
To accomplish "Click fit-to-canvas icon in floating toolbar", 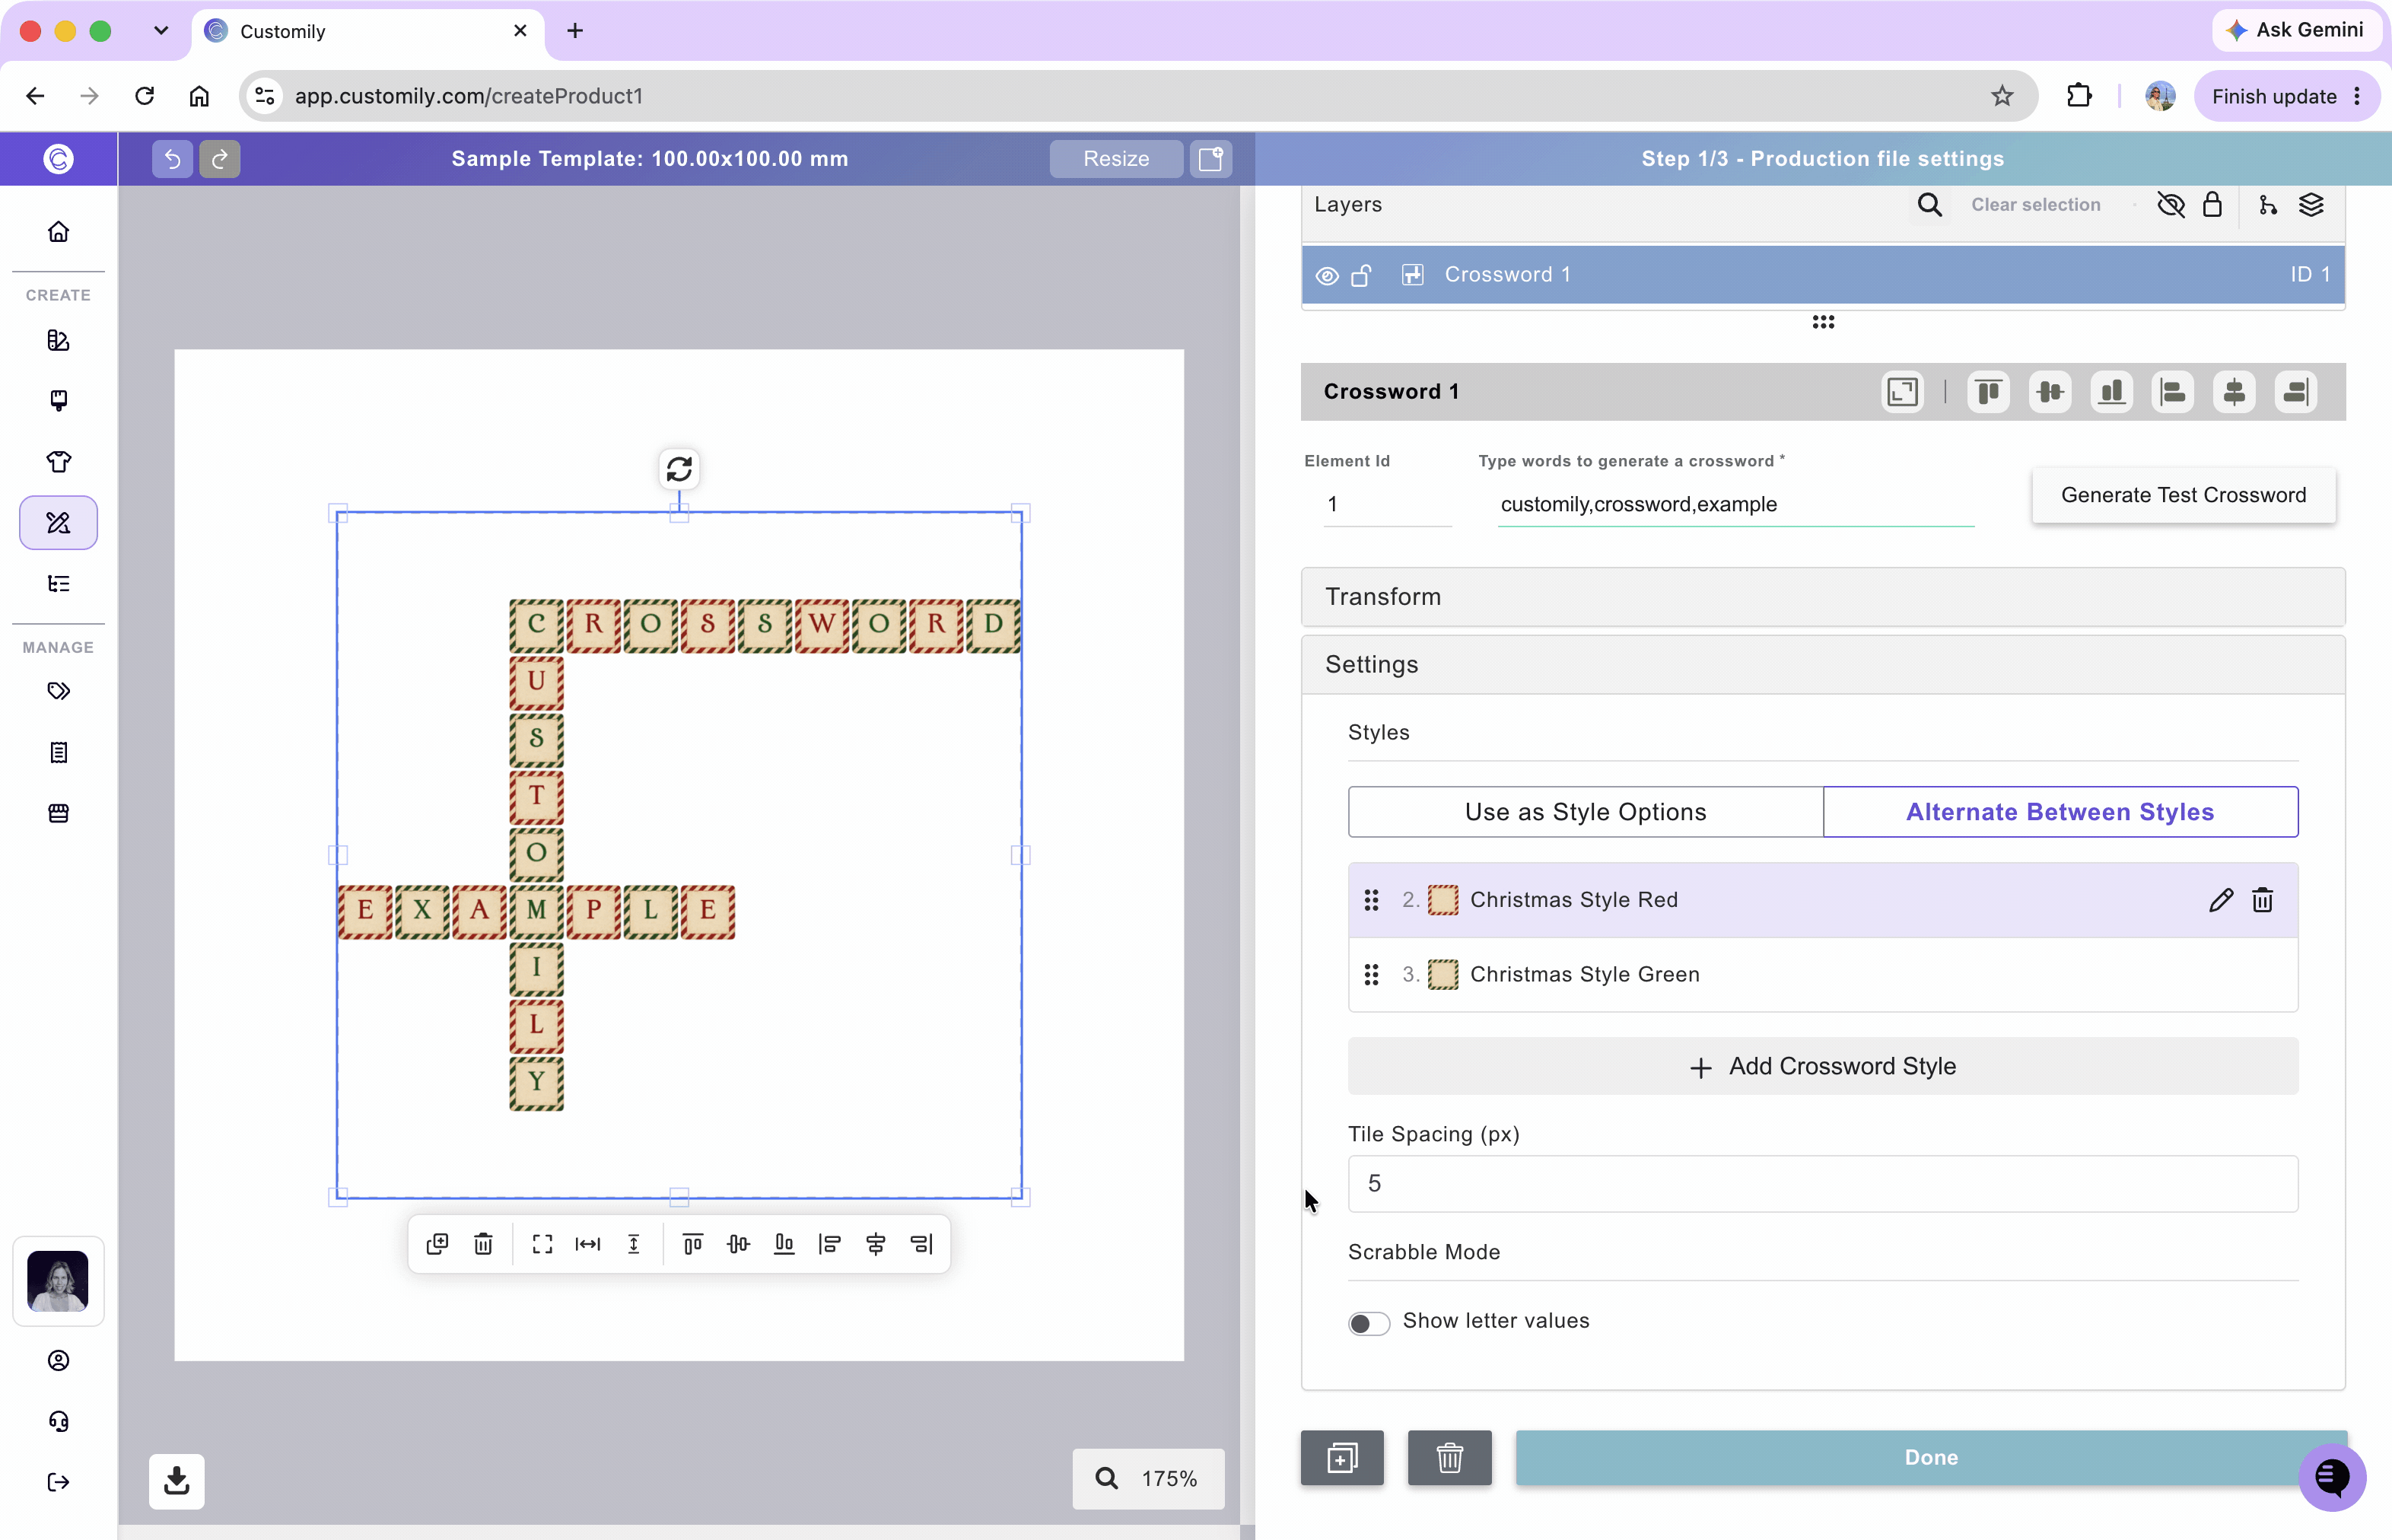I will click(x=542, y=1244).
